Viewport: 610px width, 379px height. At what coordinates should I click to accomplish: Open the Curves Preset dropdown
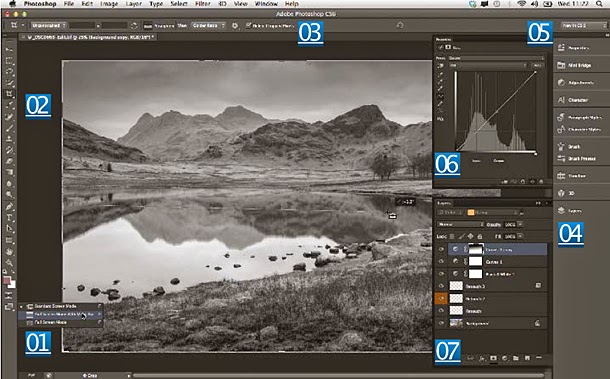click(497, 58)
